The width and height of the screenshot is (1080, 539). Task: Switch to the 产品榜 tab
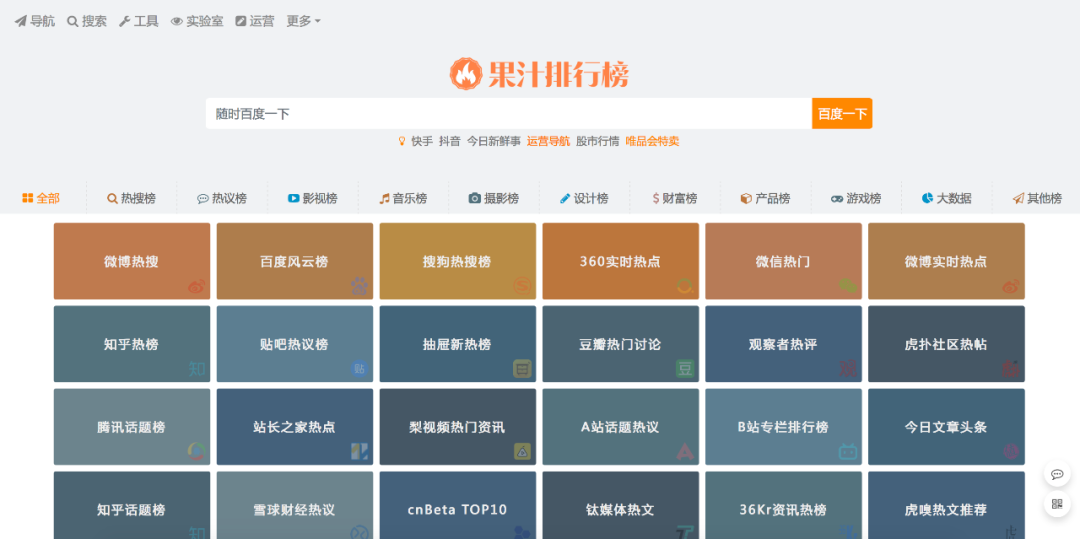click(x=765, y=198)
